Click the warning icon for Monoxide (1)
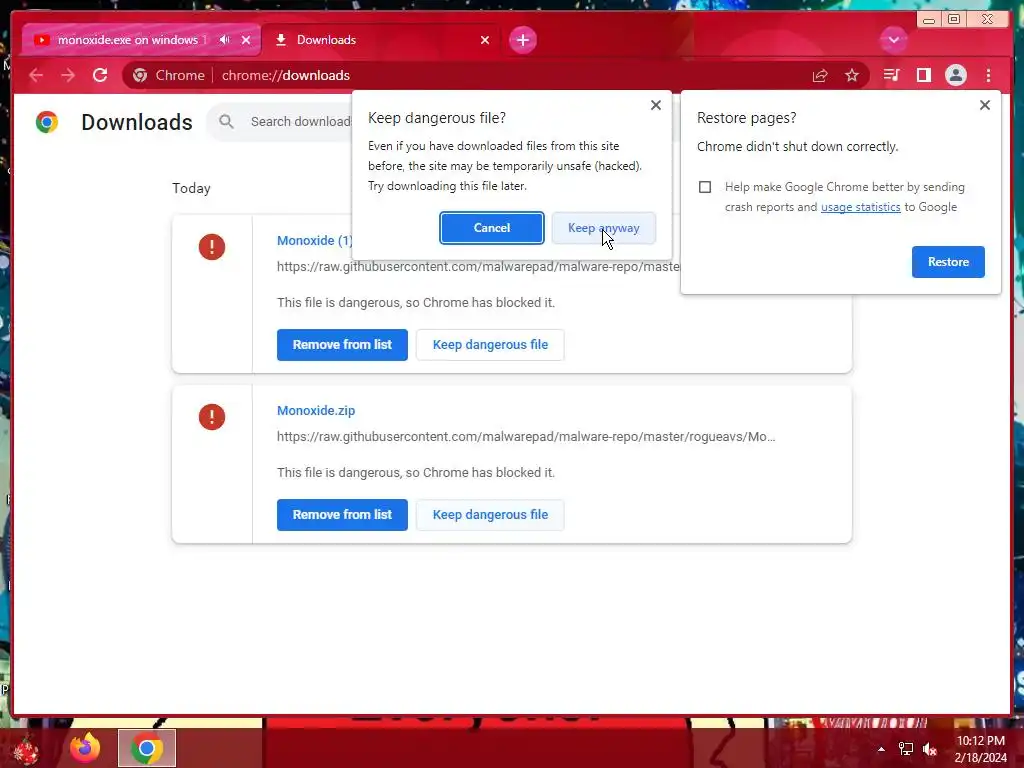The width and height of the screenshot is (1024, 768). 212,247
